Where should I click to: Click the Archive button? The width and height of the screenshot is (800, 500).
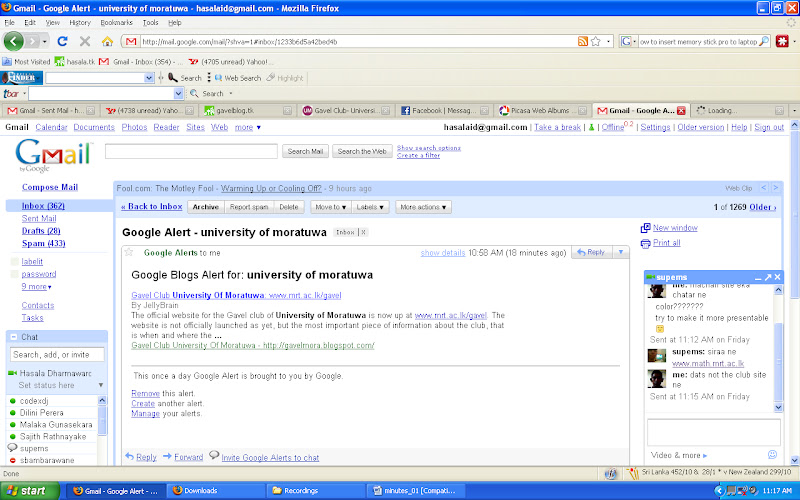(206, 207)
